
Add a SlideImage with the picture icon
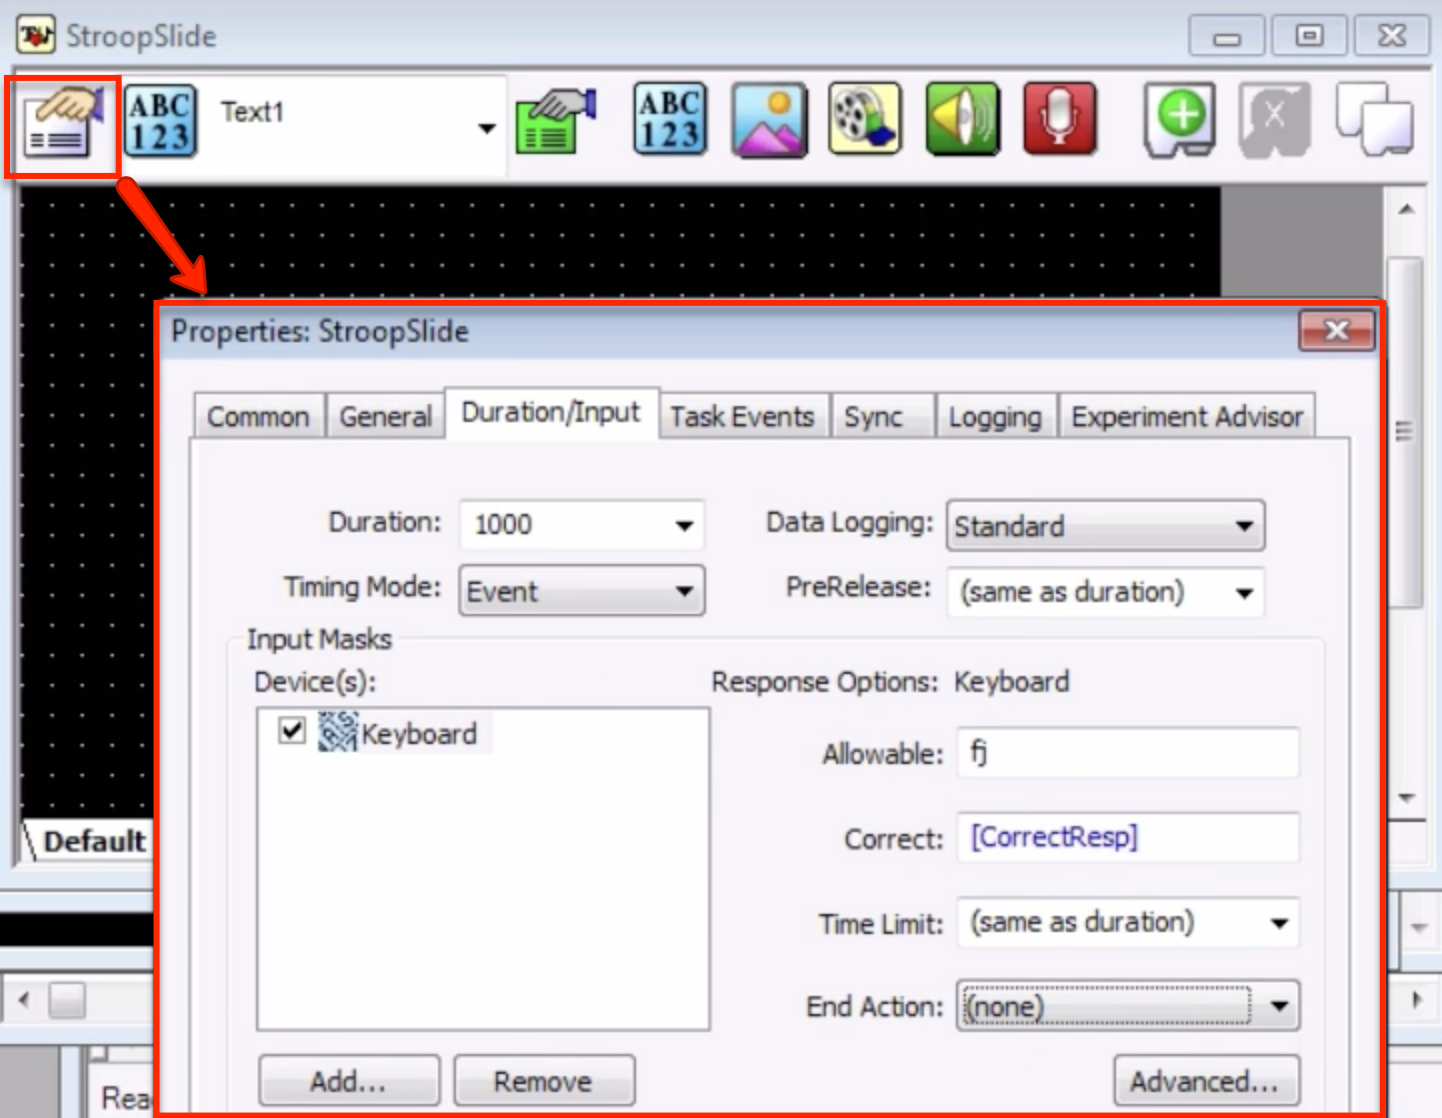pos(769,120)
